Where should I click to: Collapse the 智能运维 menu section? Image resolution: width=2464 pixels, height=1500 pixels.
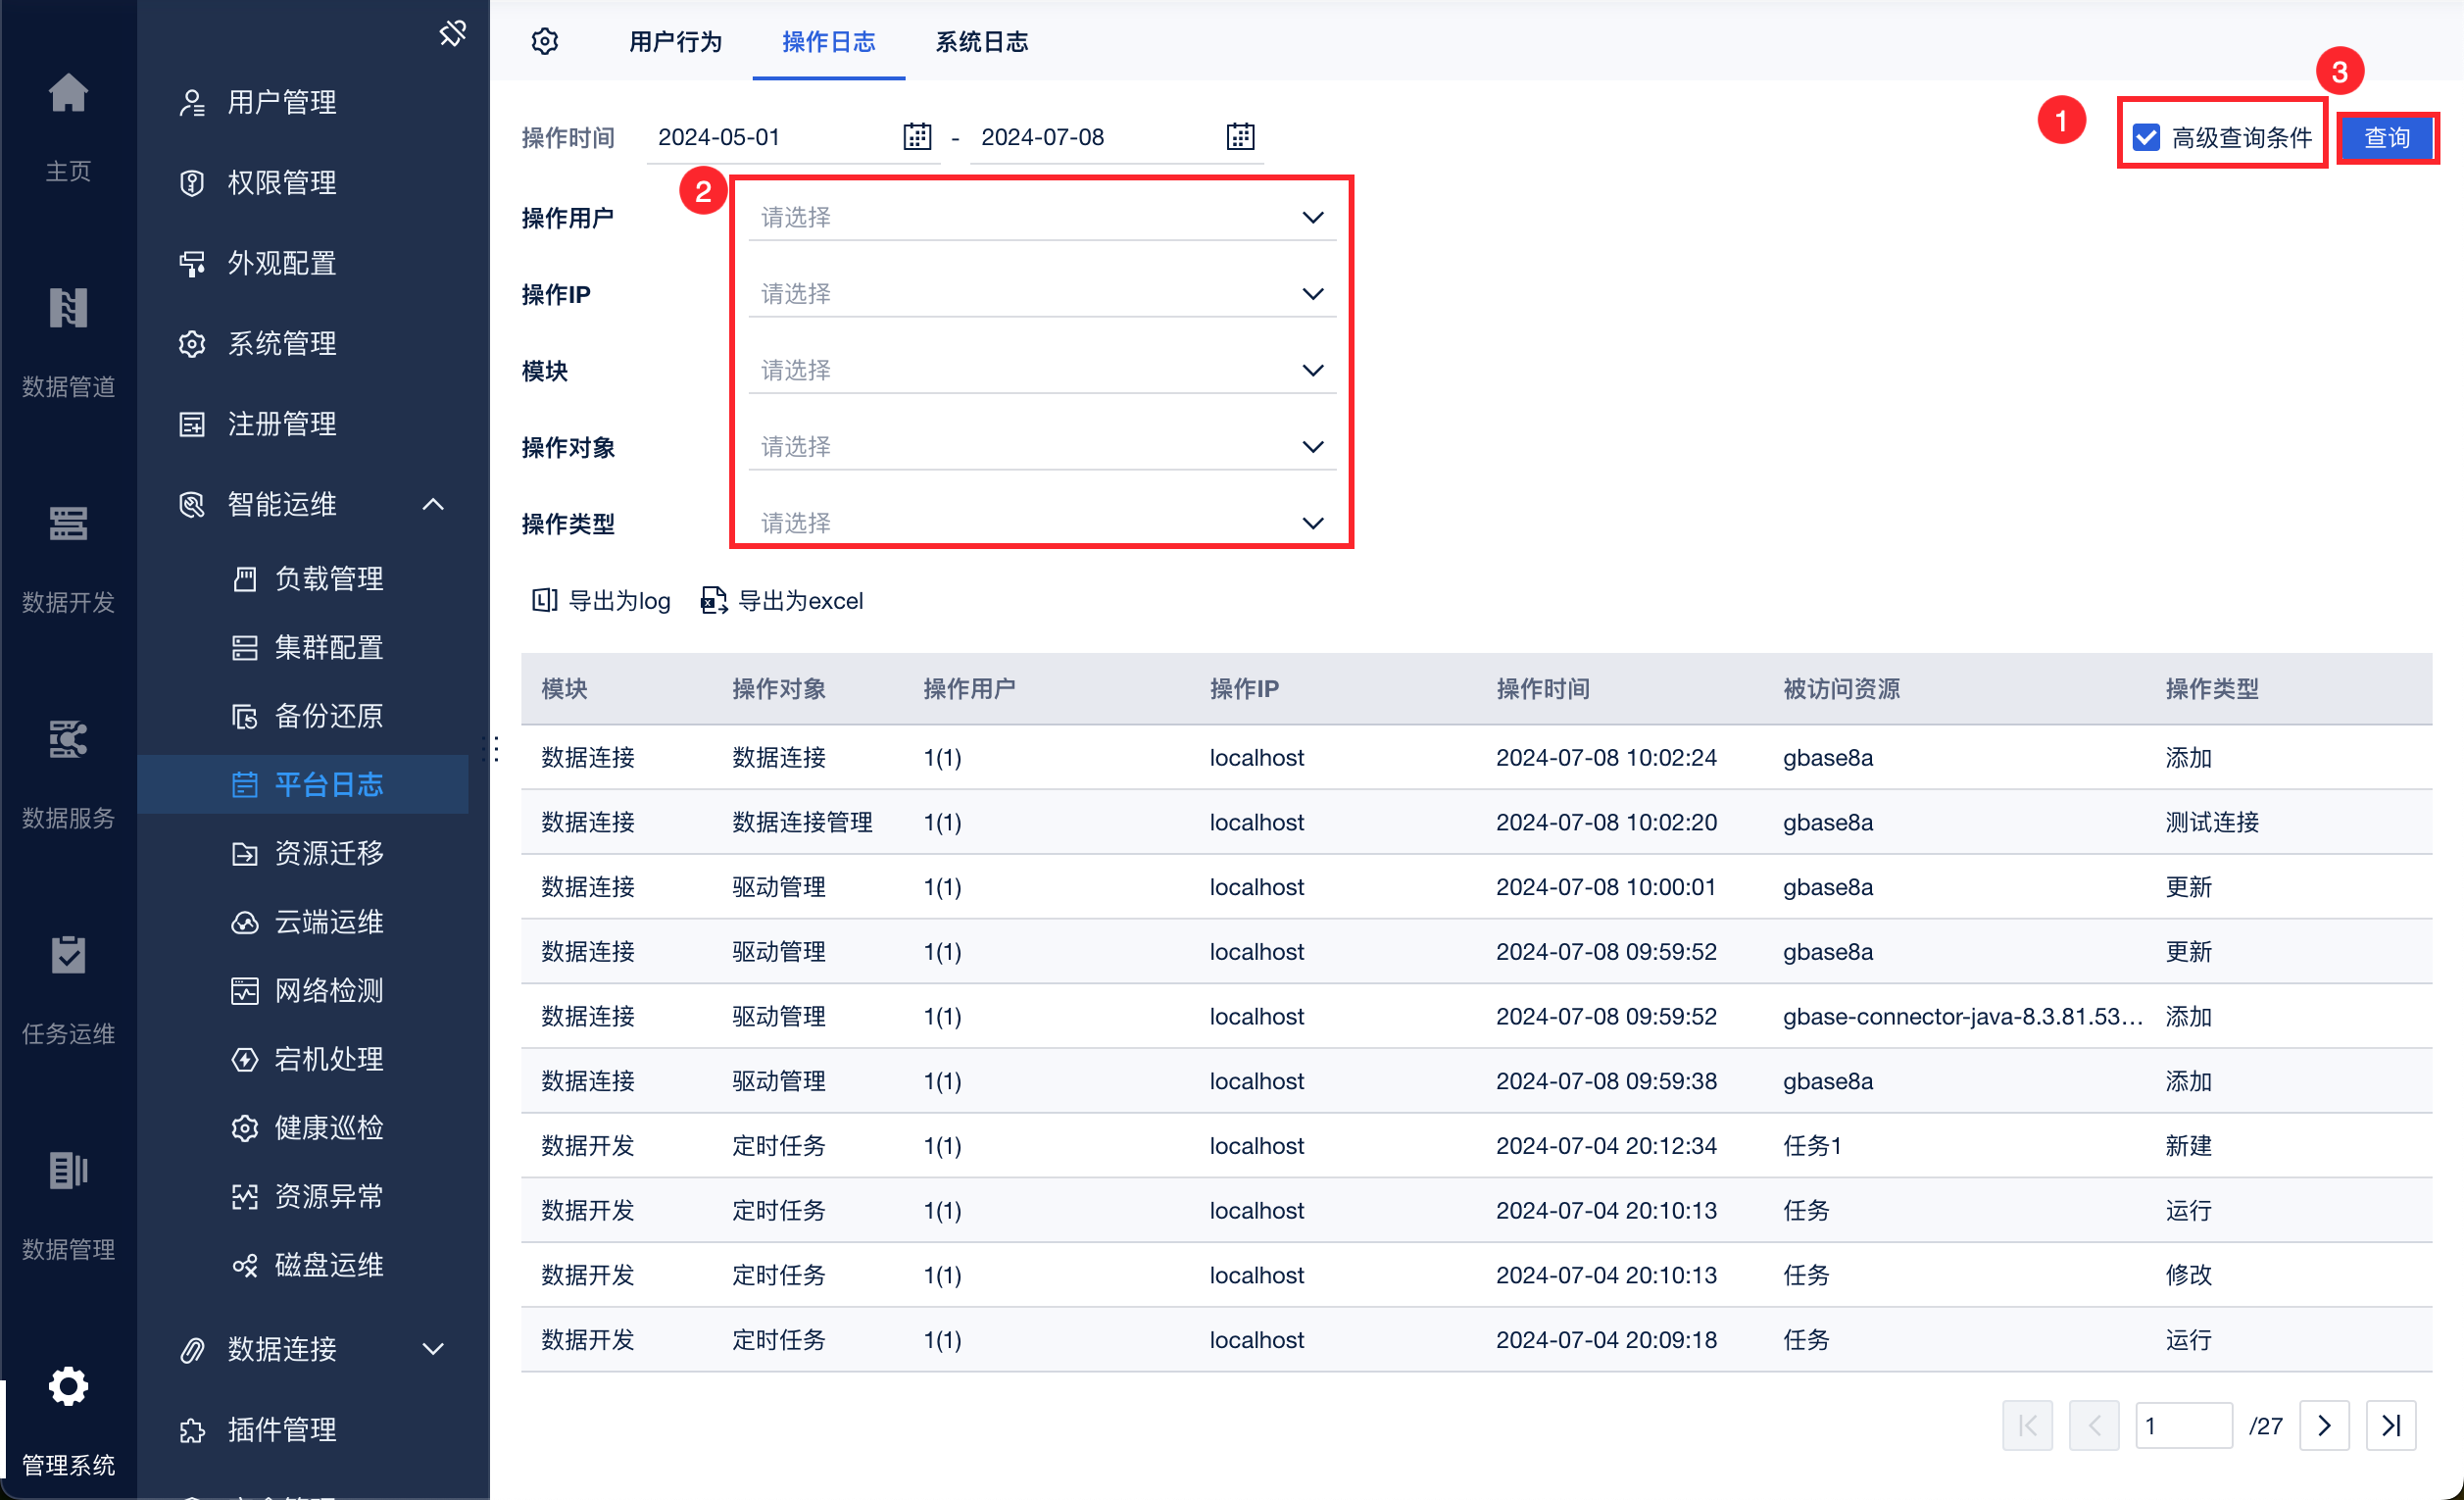pyautogui.click(x=432, y=504)
